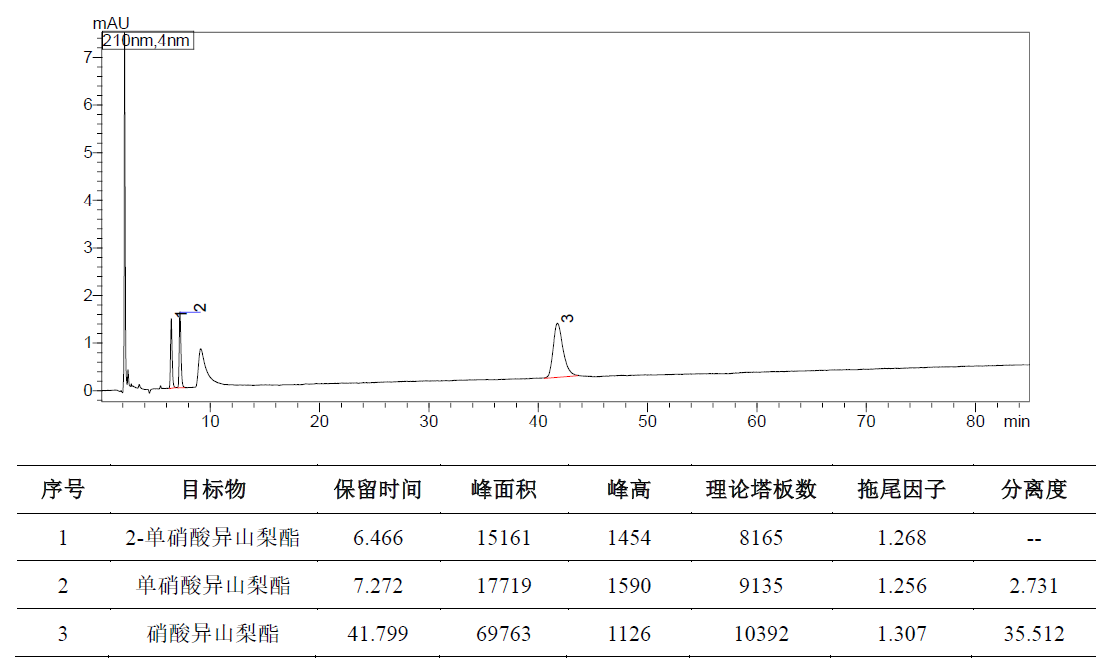Click the 目标物 column header
The width and height of the screenshot is (1110, 664).
click(x=213, y=489)
